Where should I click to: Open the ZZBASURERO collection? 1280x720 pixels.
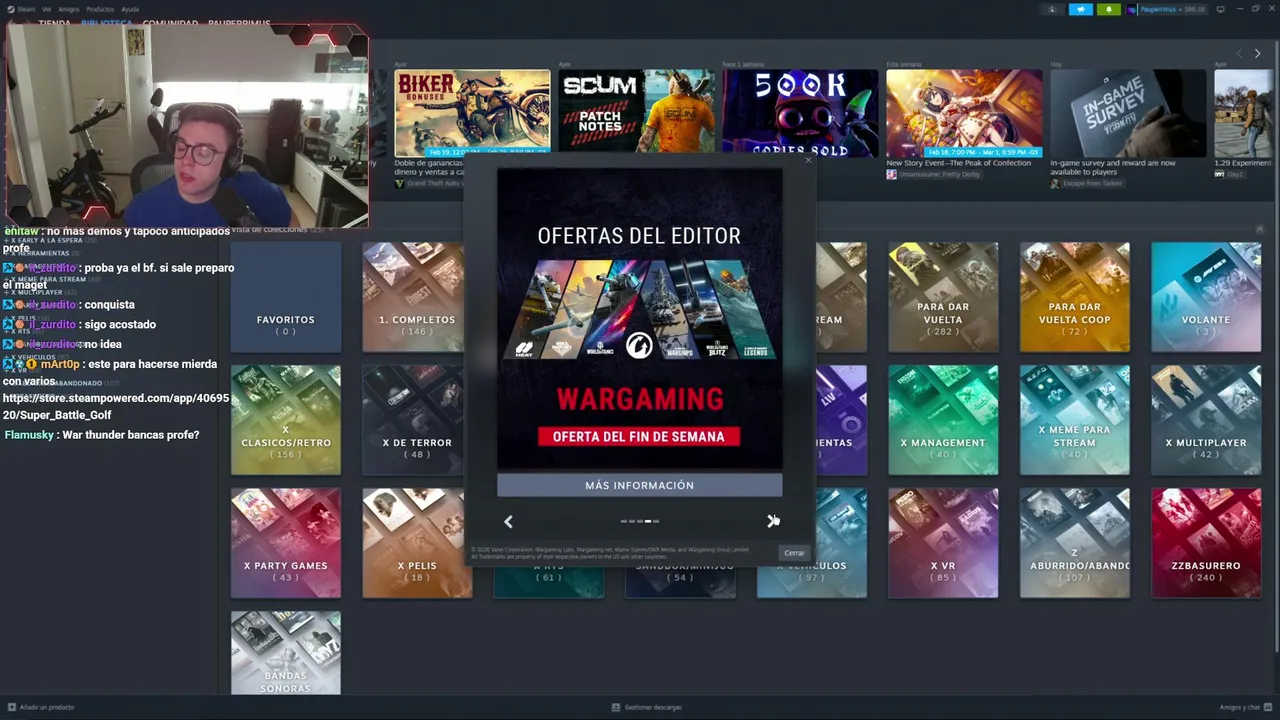point(1206,543)
